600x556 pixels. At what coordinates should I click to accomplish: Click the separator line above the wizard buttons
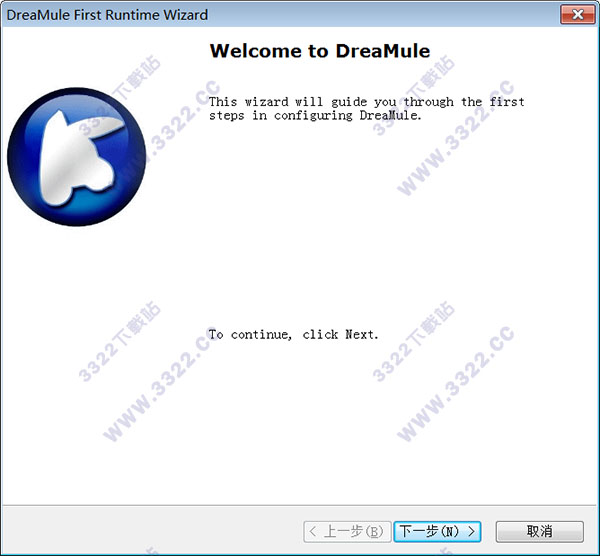point(300,505)
